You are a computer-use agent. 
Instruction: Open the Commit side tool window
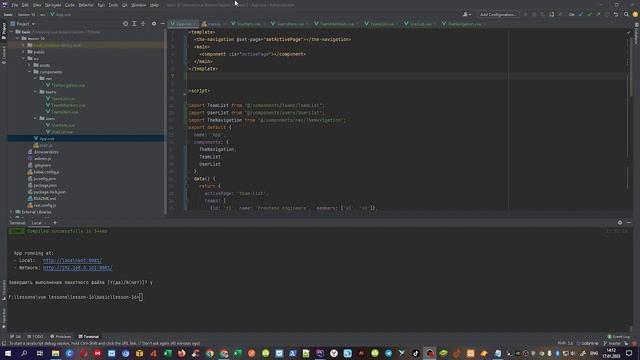coord(4,55)
